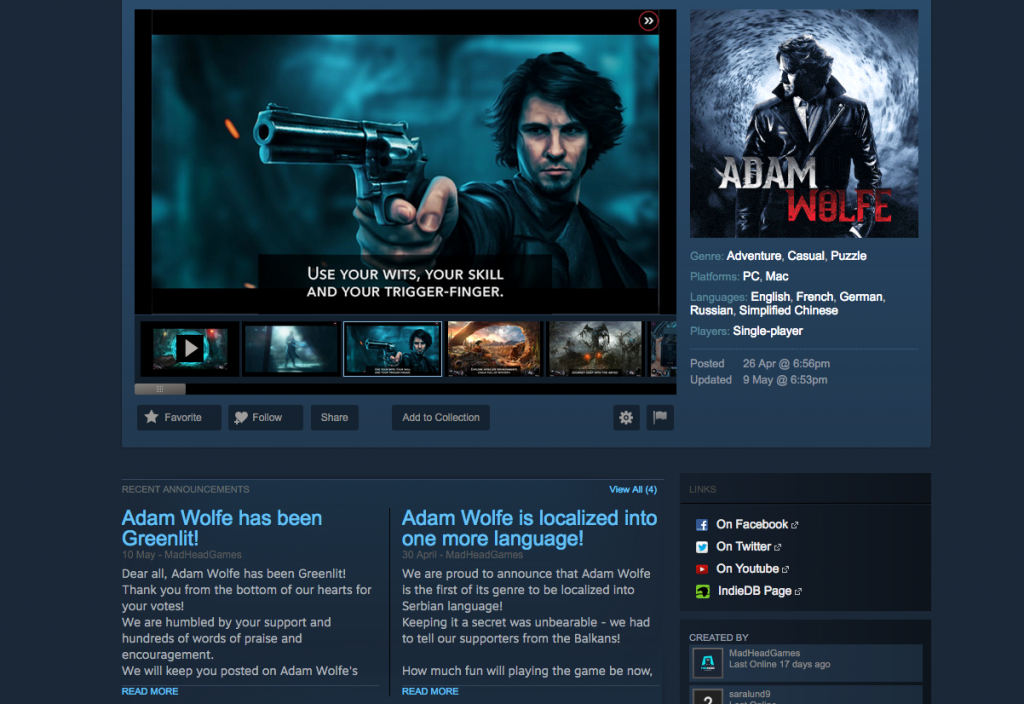The image size is (1024, 704).
Task: Click the Russian language tag
Action: [x=711, y=310]
